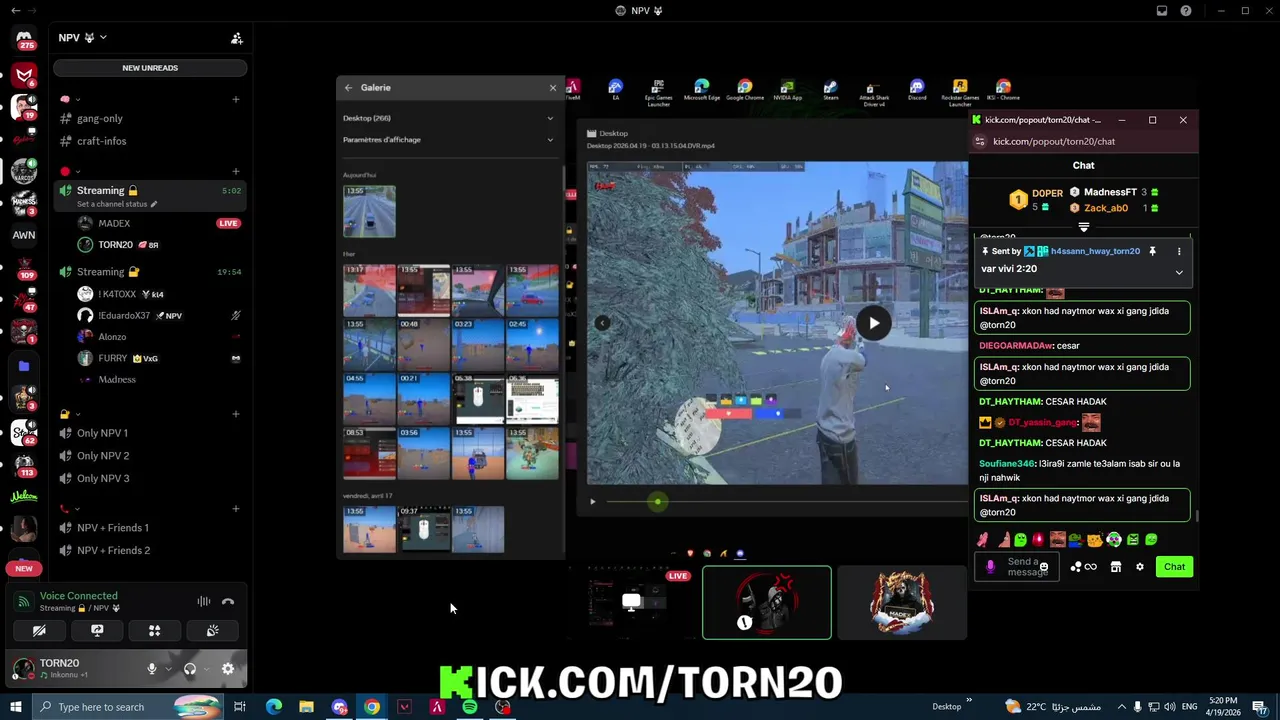The width and height of the screenshot is (1280, 720).
Task: Select user FURRY in the voice channel
Action: [x=112, y=358]
